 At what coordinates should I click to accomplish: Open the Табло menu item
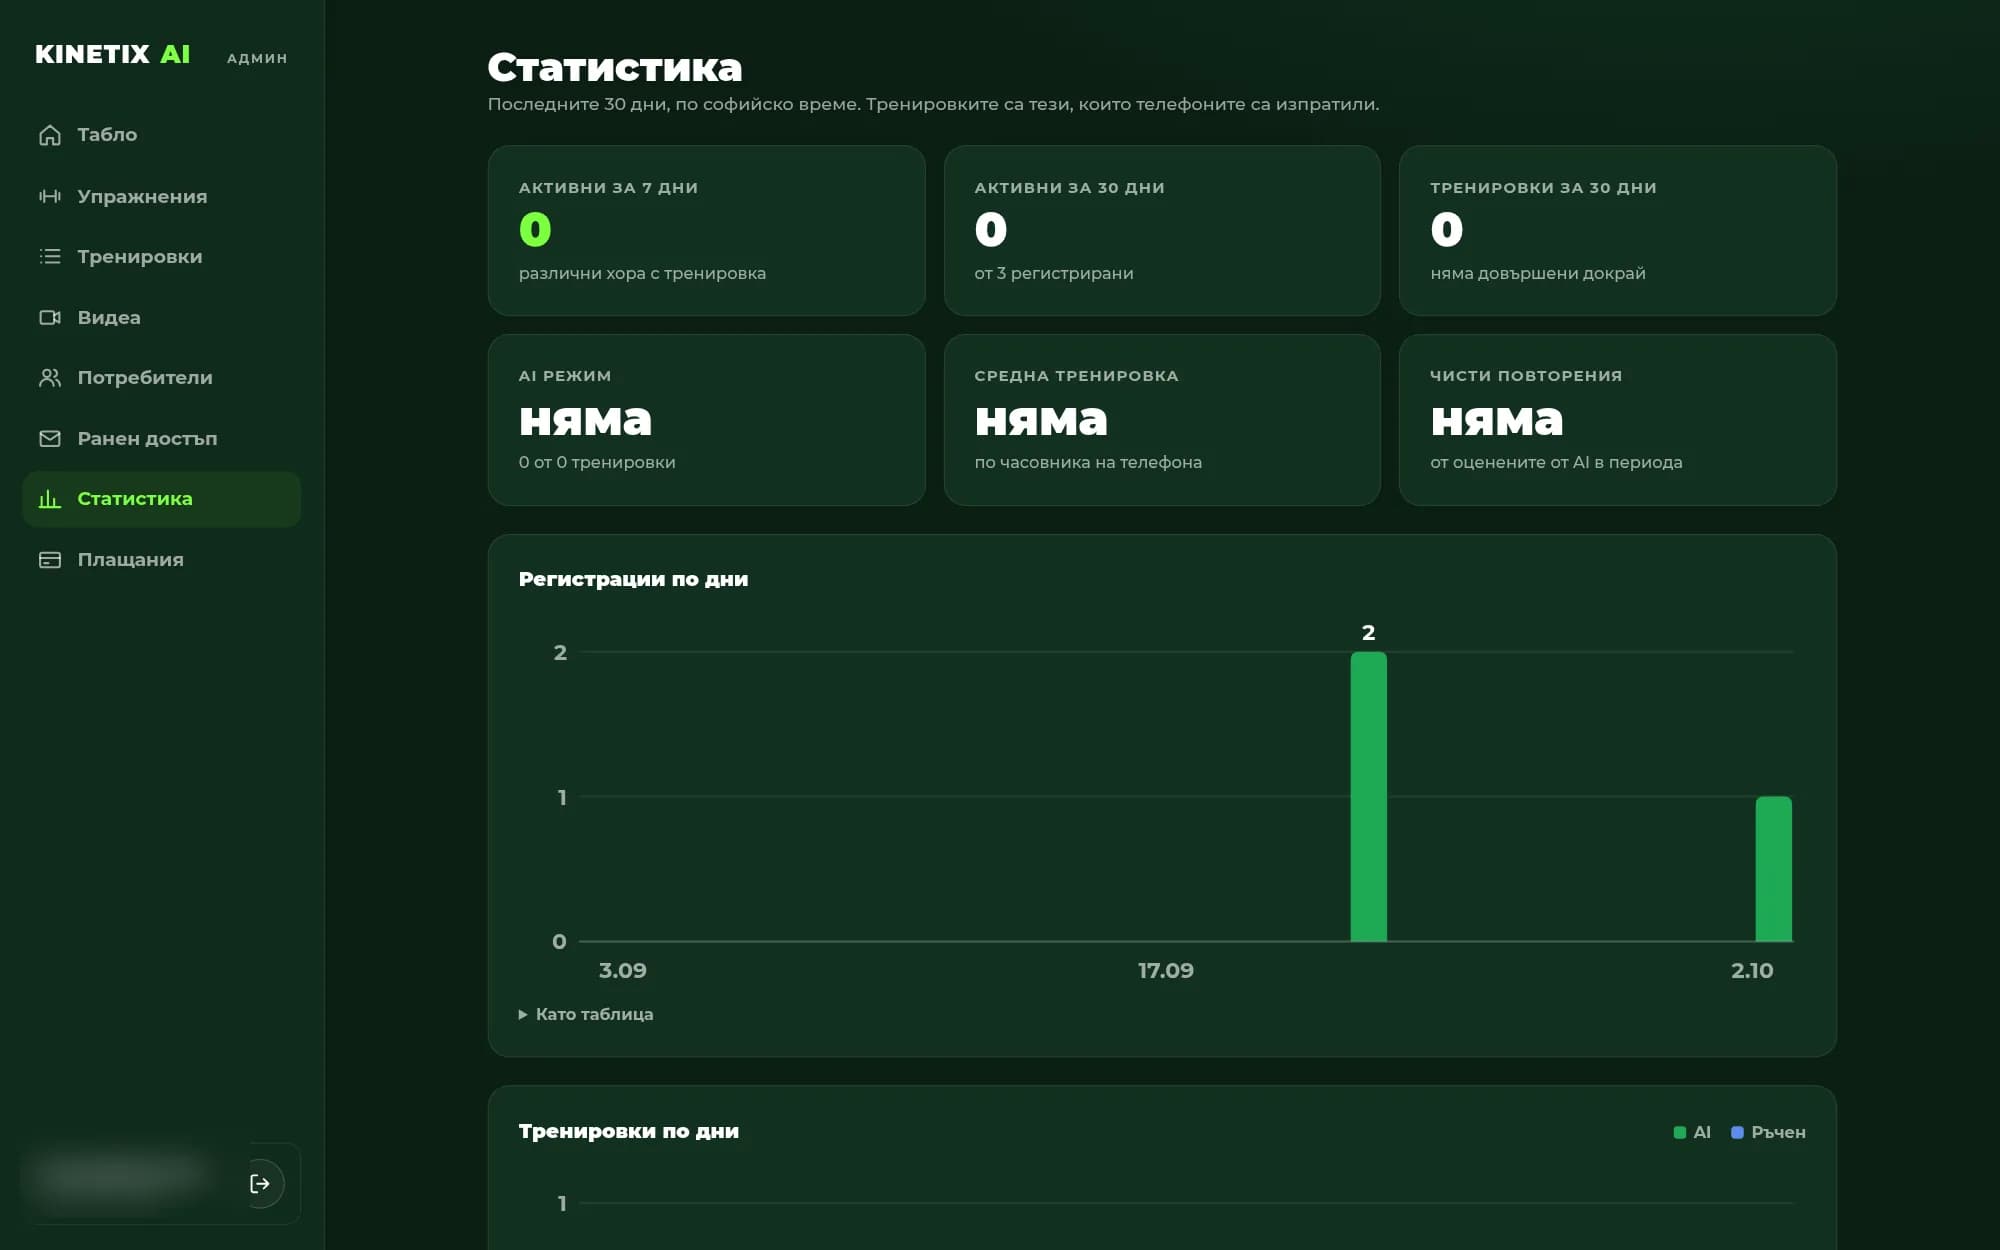[161, 135]
